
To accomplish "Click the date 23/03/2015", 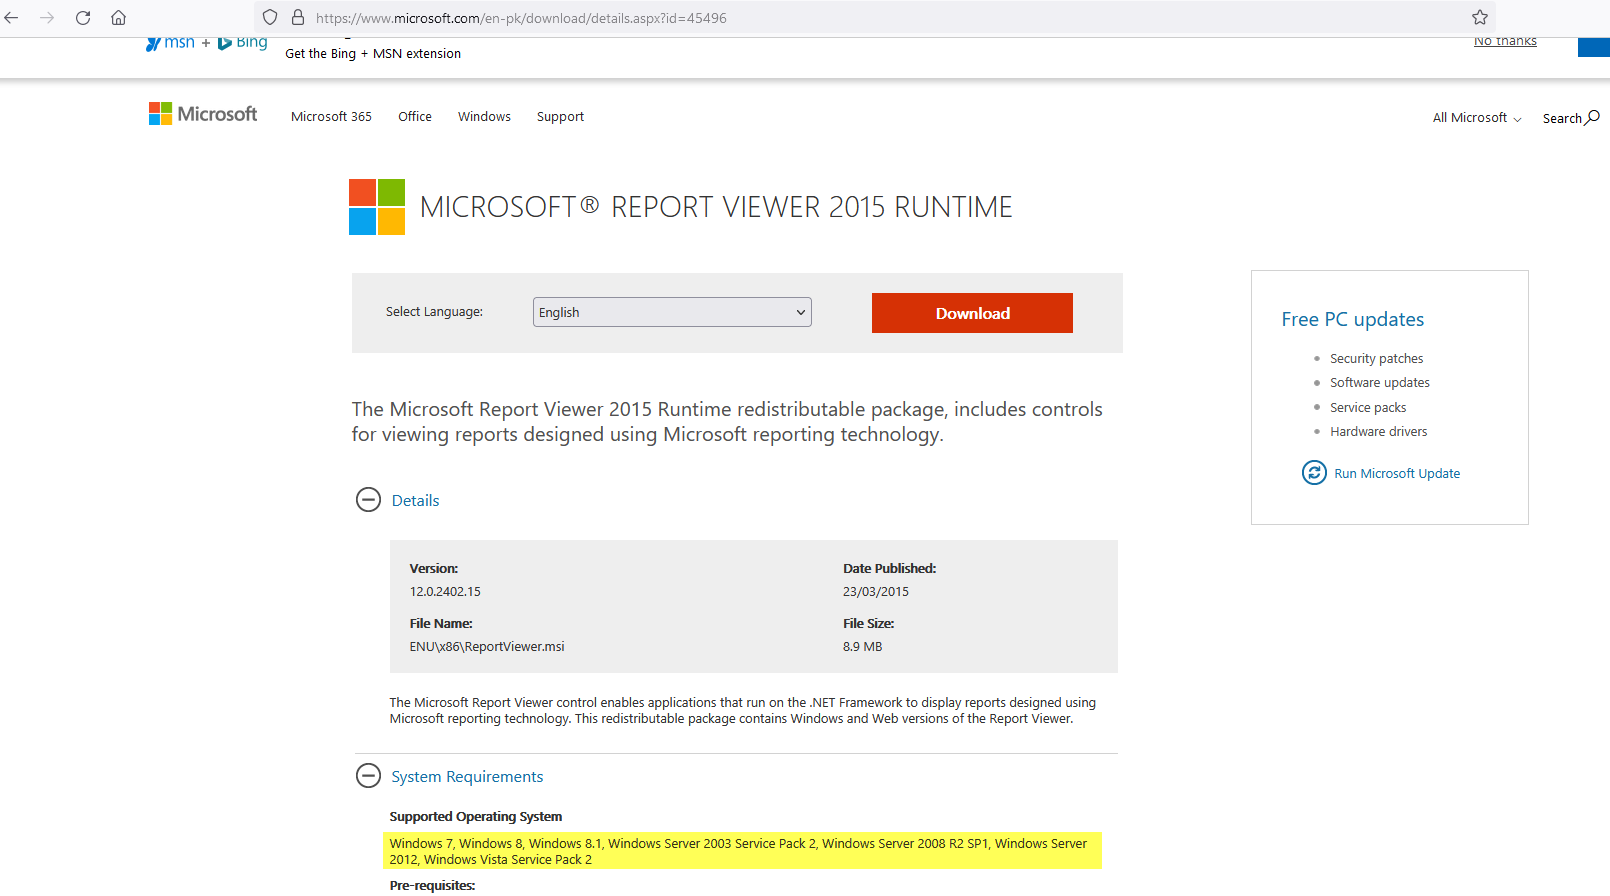I will (876, 592).
